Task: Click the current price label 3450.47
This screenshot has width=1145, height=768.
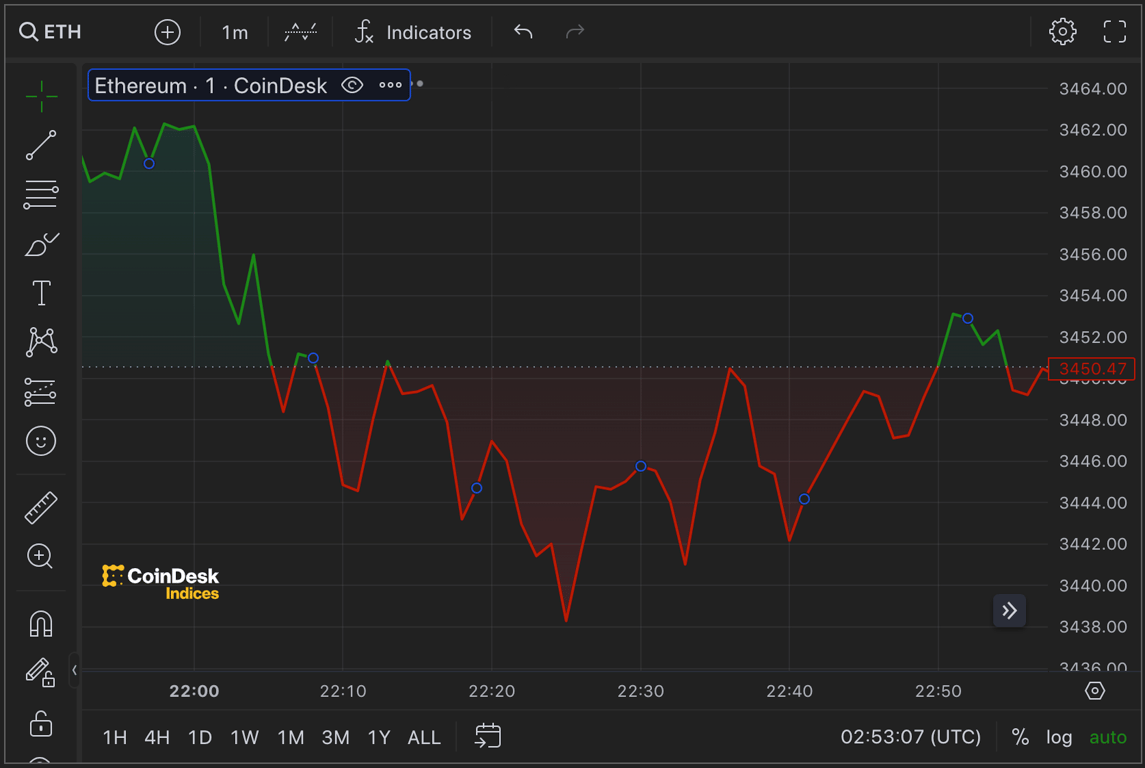Action: click(1092, 369)
